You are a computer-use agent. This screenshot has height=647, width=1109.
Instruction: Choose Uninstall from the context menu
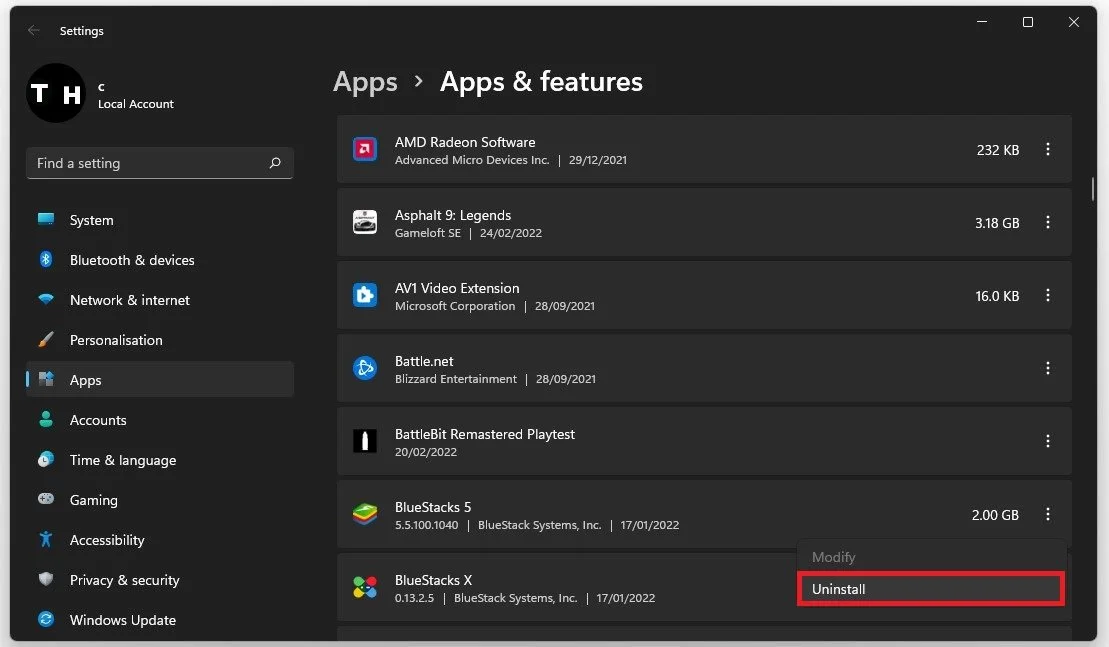tap(931, 589)
